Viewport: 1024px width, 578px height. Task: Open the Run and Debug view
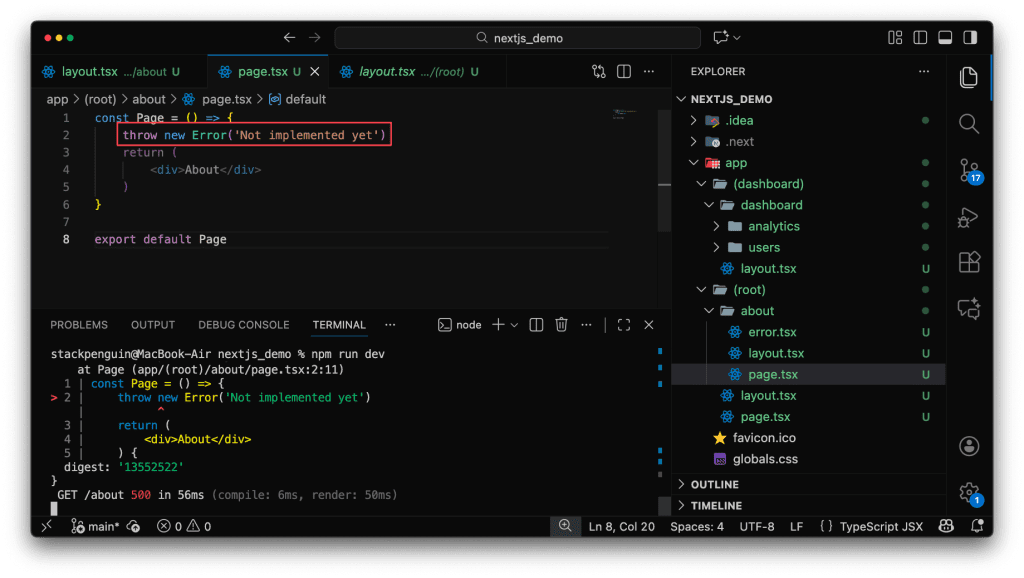[967, 216]
